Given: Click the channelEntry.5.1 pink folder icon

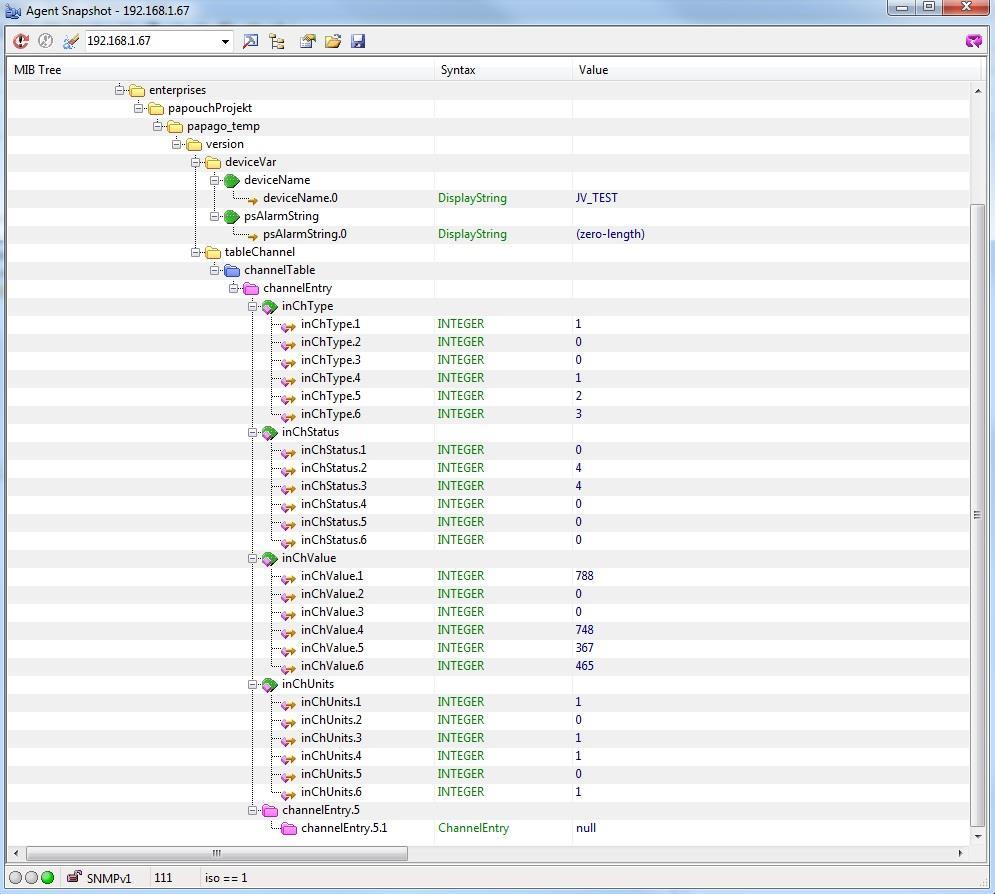Looking at the screenshot, I should point(289,828).
